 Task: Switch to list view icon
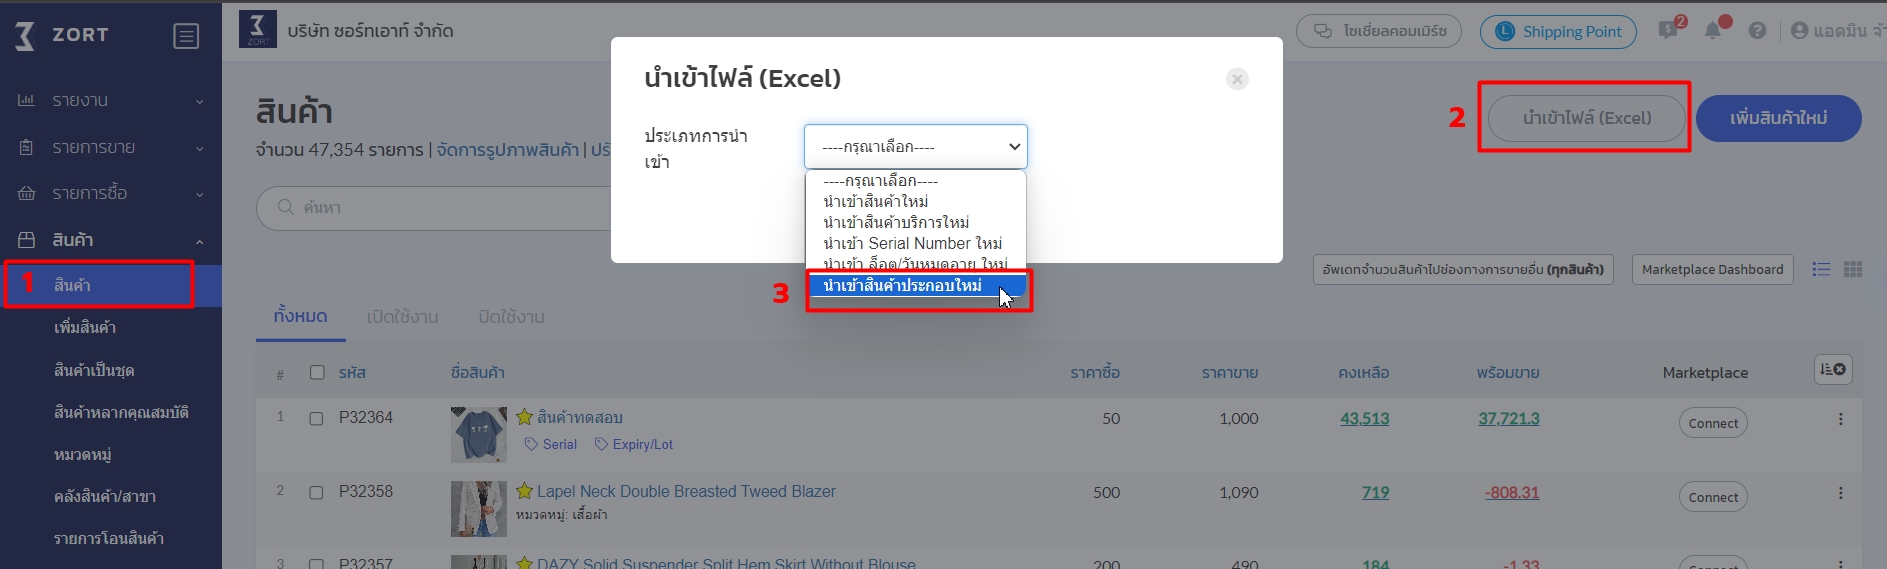[x=1821, y=270]
